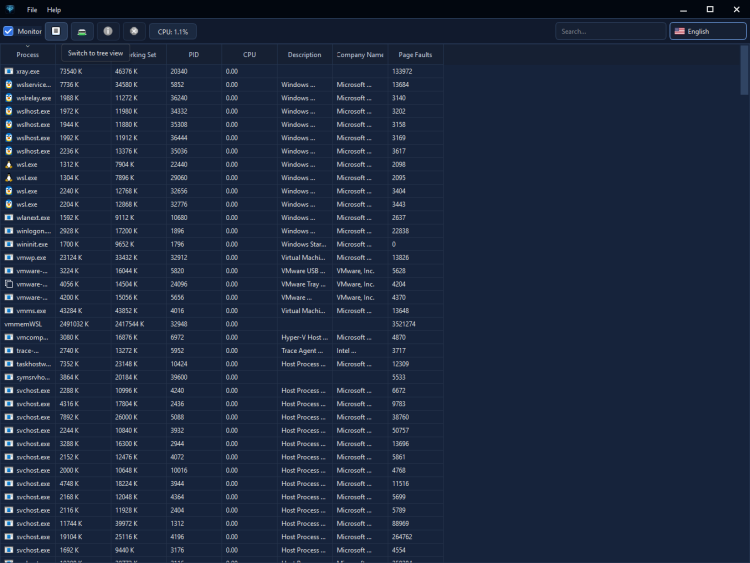This screenshot has height=563, width=750.
Task: Click private bytes value 2491032 K
Action: coord(74,324)
